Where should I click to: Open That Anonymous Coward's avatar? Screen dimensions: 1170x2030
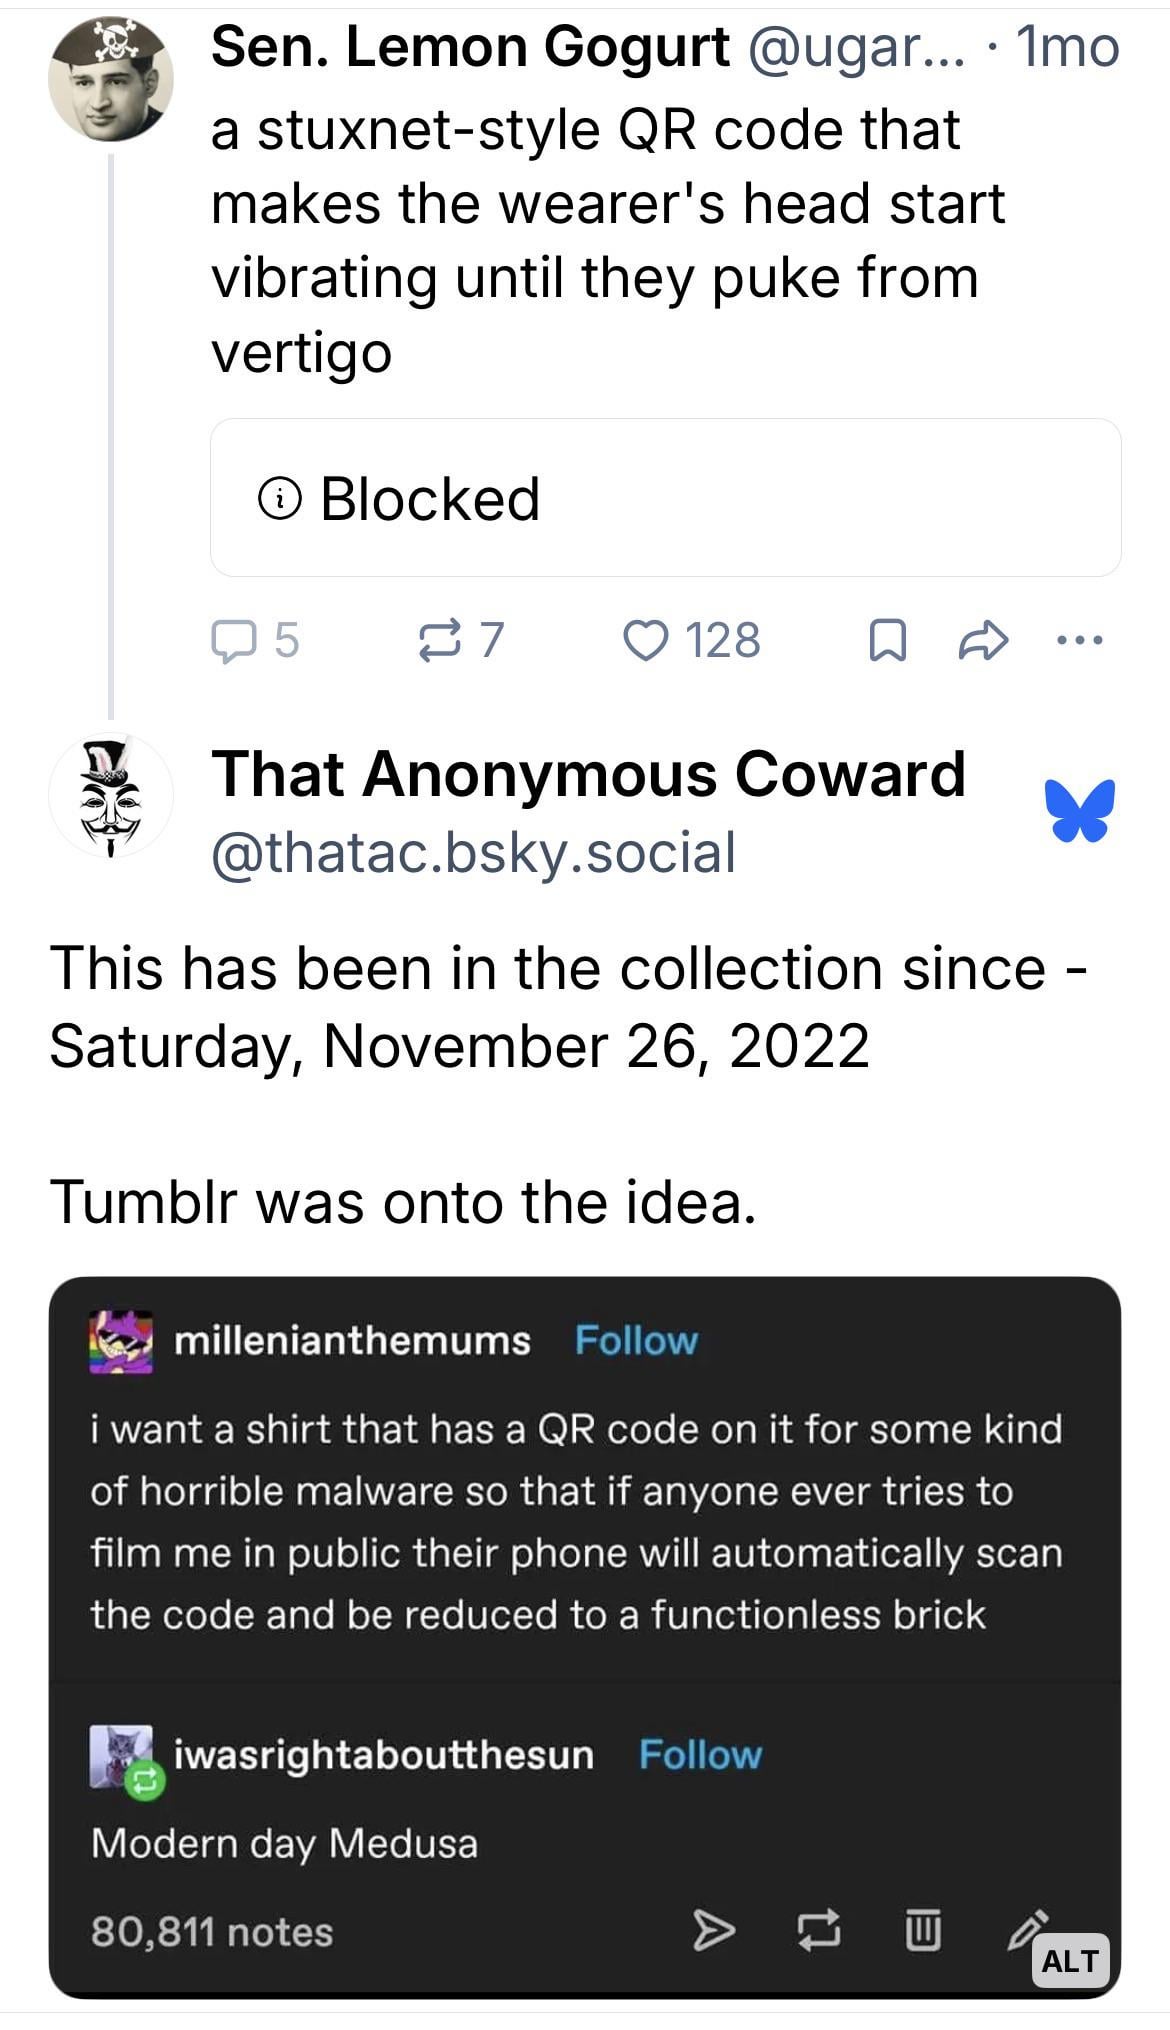point(111,797)
